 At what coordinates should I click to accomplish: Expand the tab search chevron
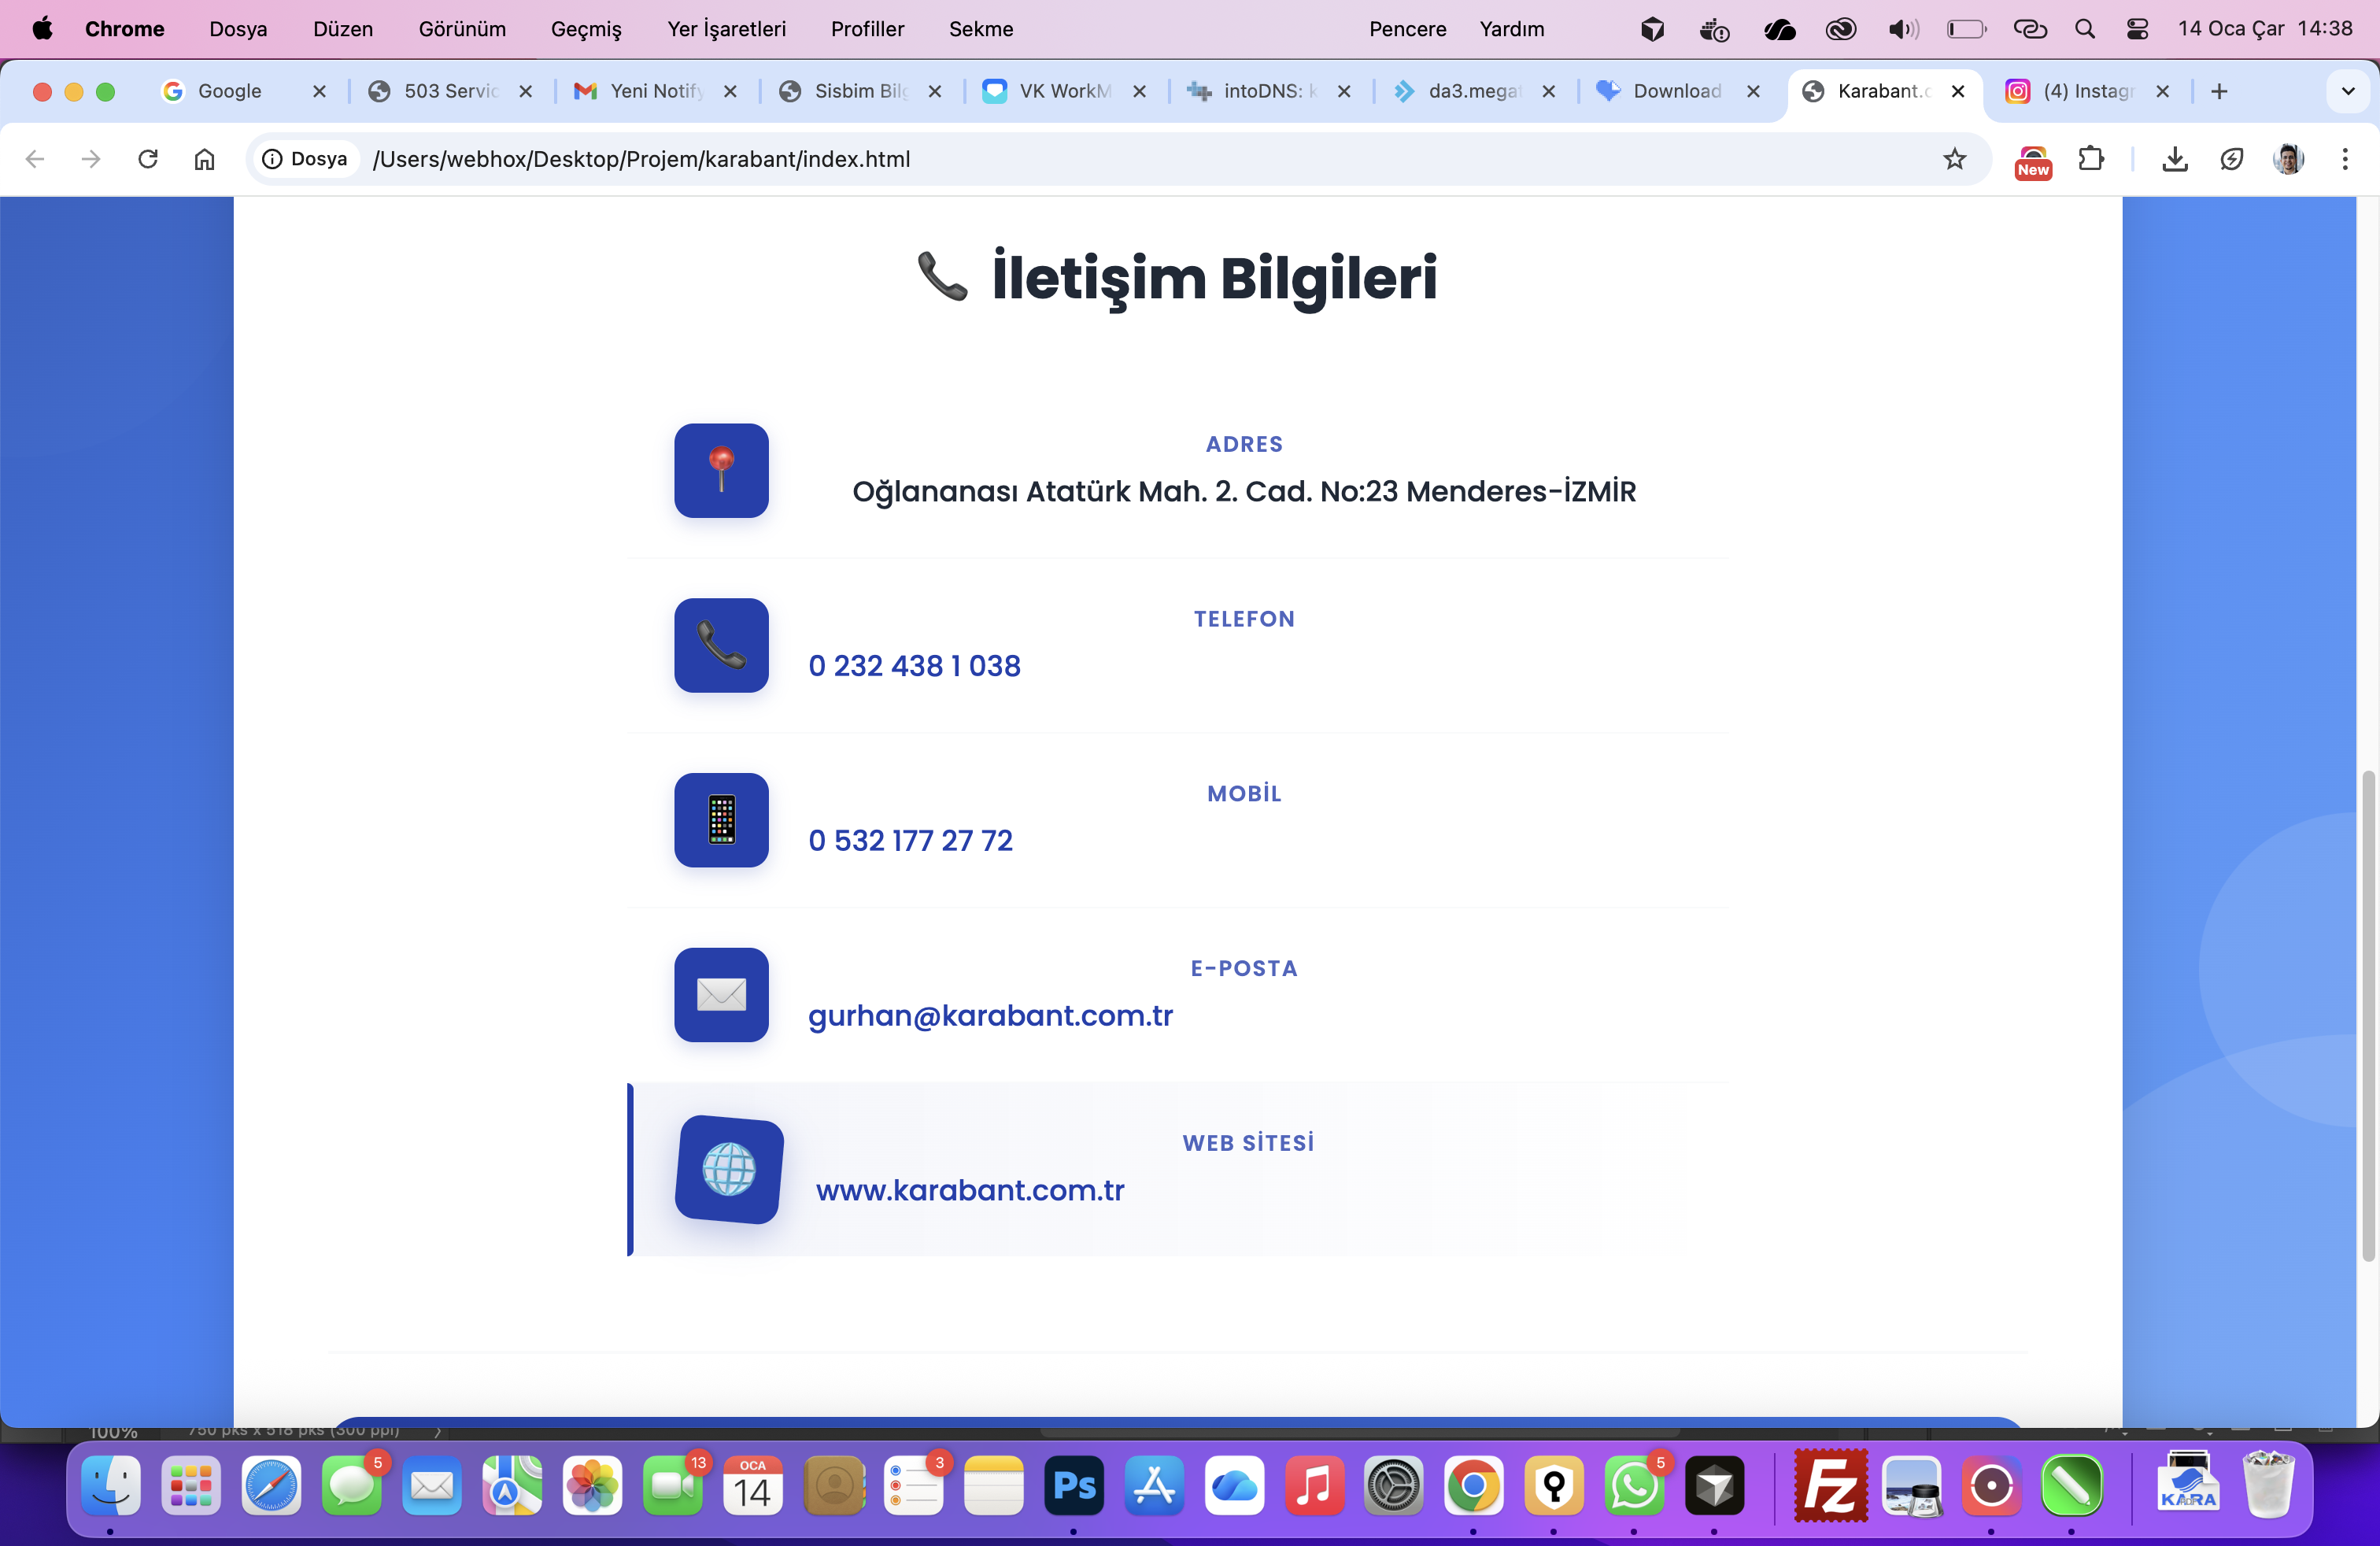click(2347, 91)
